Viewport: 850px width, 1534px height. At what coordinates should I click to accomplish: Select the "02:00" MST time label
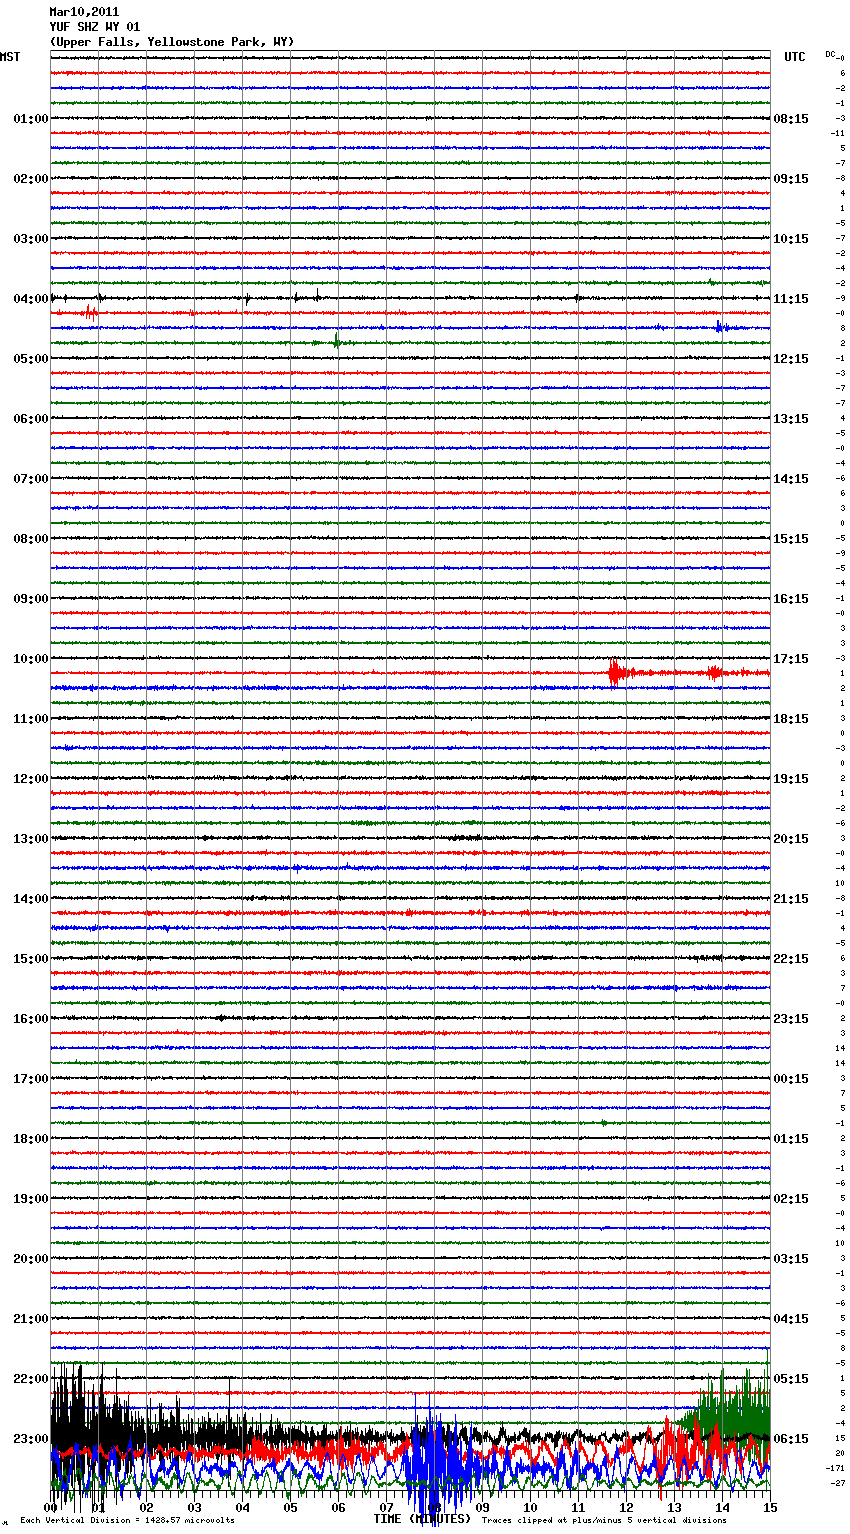(x=31, y=179)
